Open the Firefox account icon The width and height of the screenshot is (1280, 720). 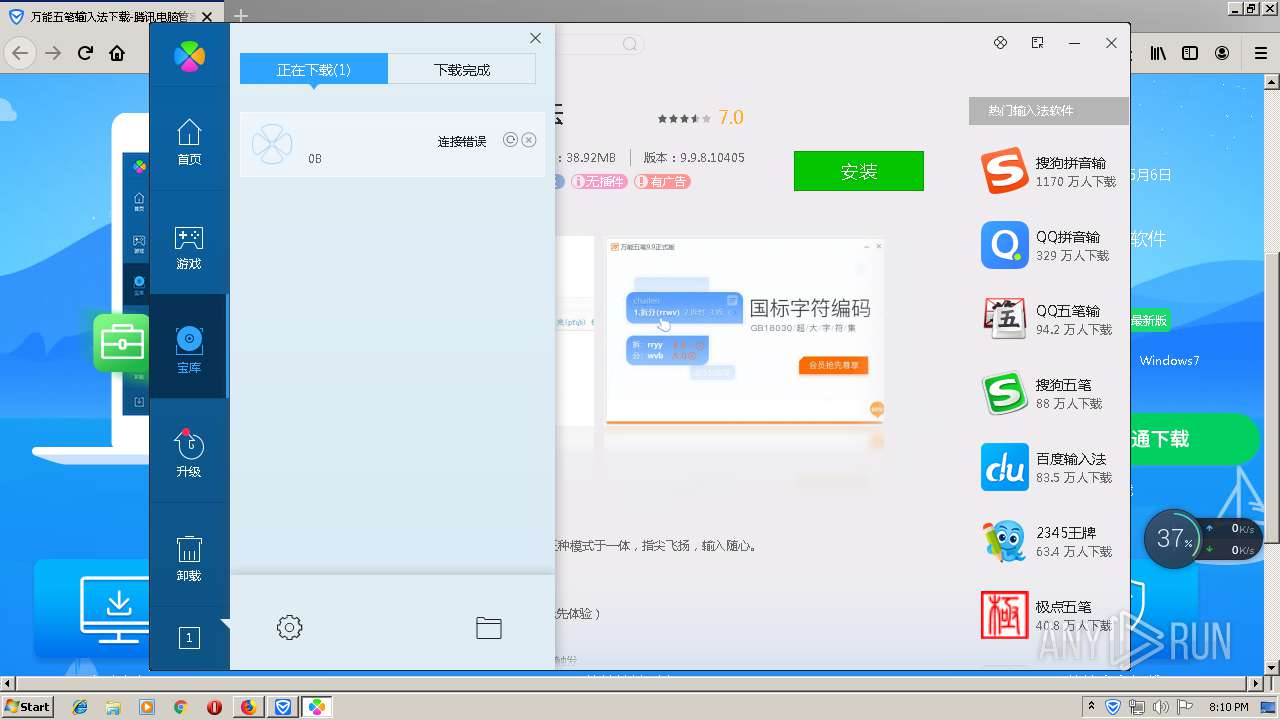[x=1222, y=53]
